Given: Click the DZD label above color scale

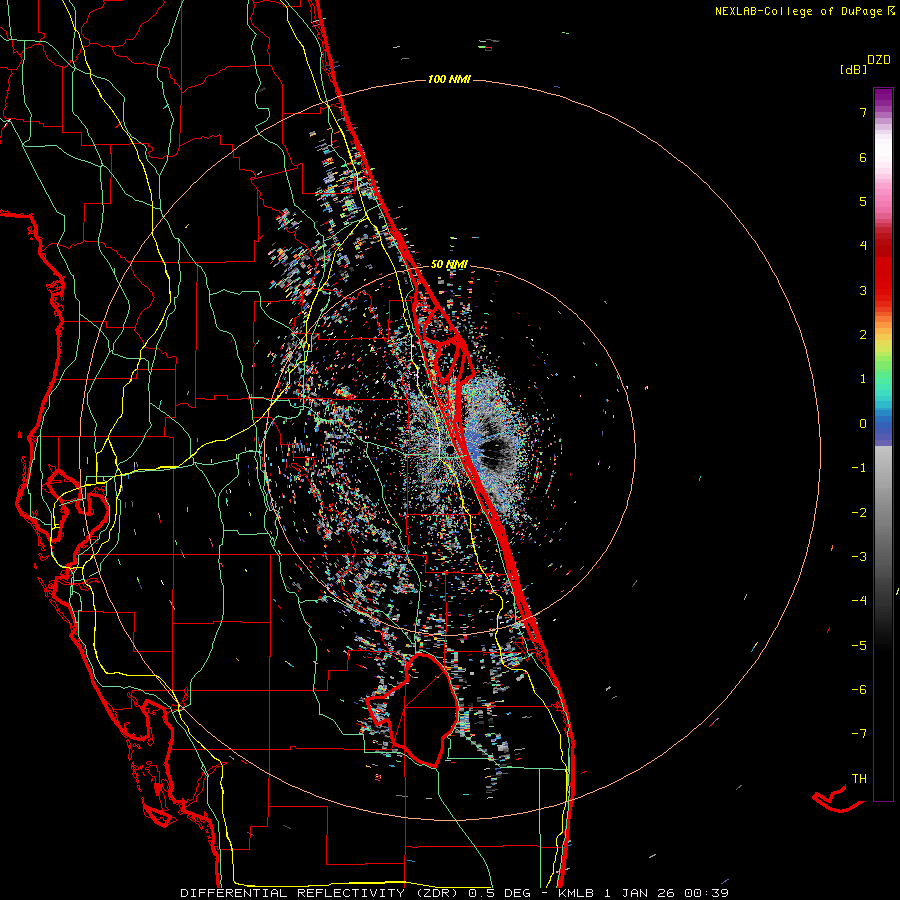Looking at the screenshot, I should click(x=878, y=60).
